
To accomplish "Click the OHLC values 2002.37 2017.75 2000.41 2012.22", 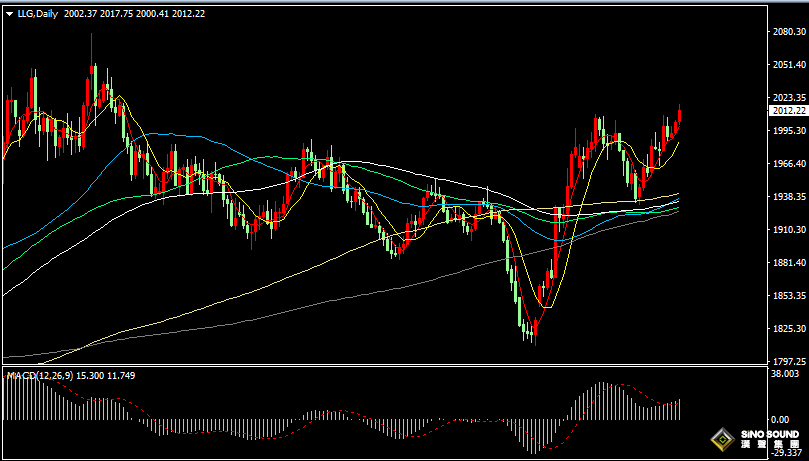I will click(x=134, y=14).
